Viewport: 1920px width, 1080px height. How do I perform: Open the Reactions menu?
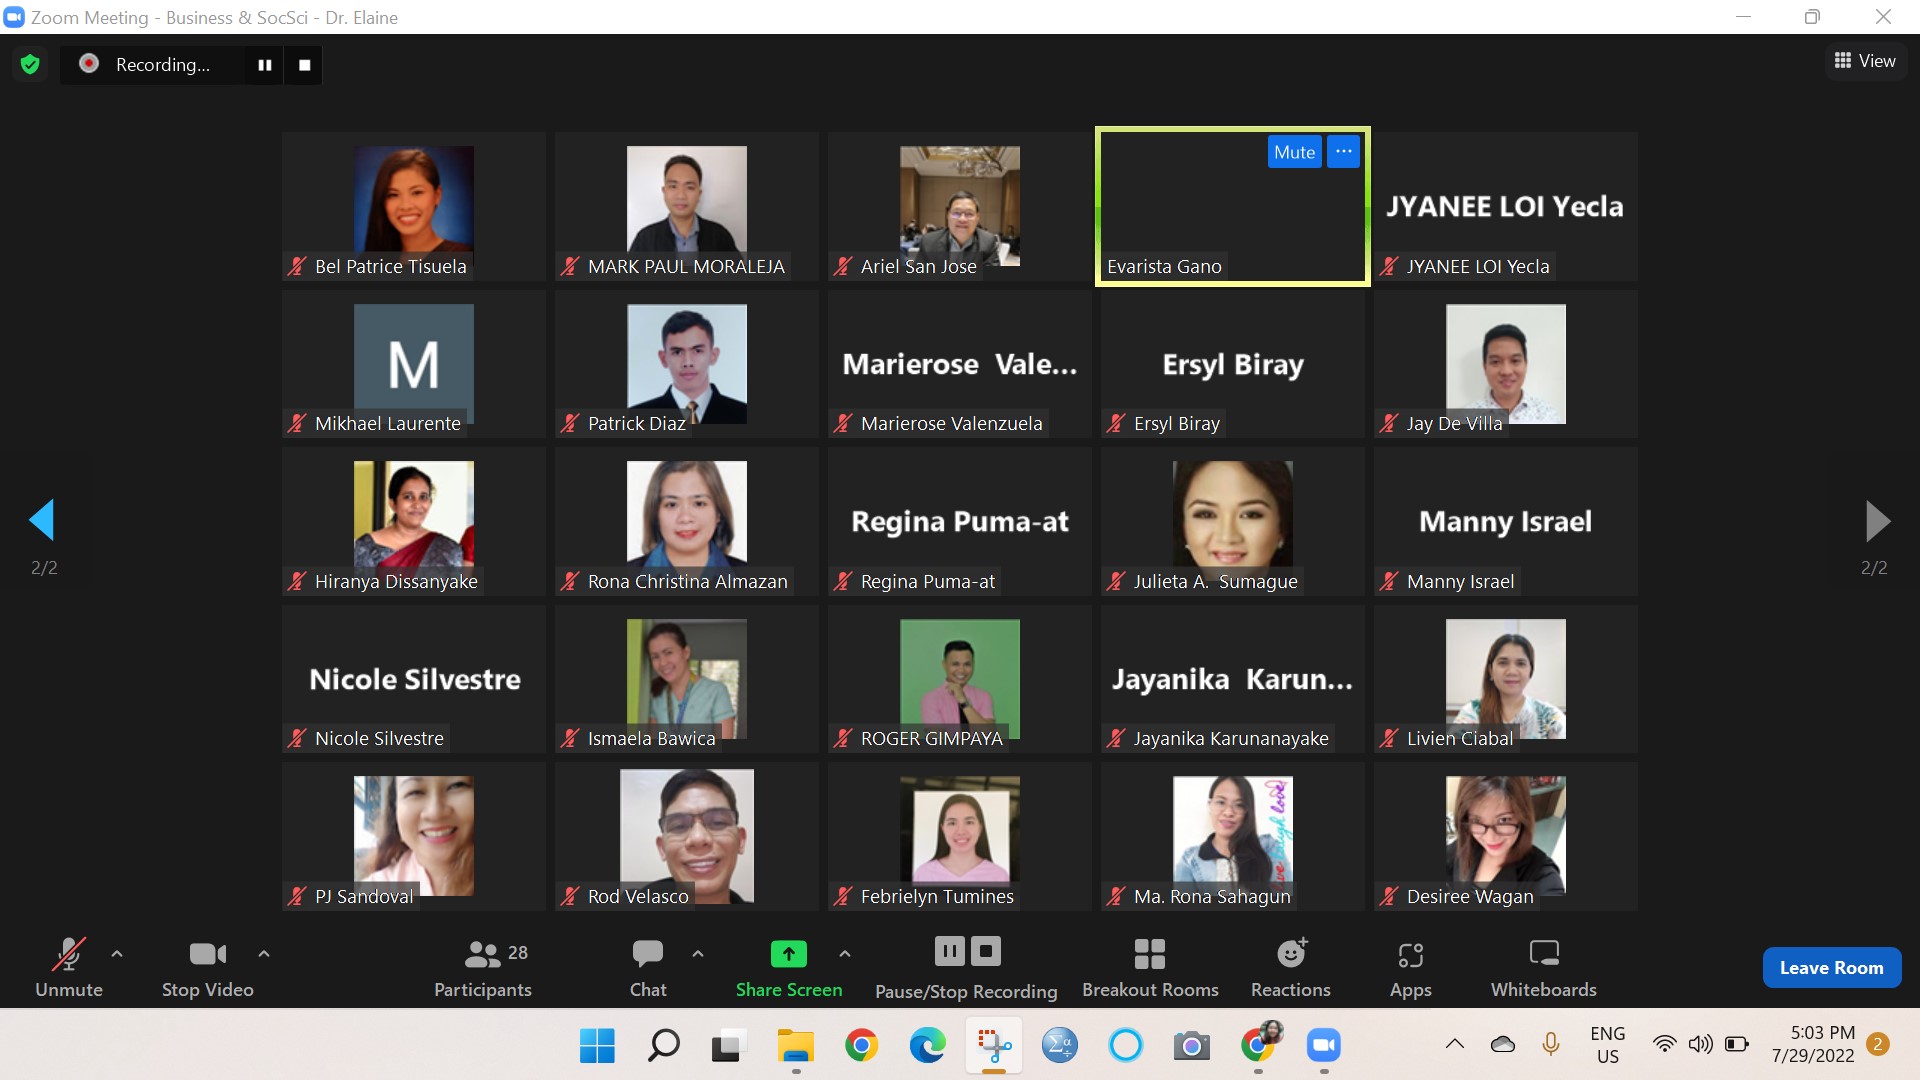(x=1290, y=967)
